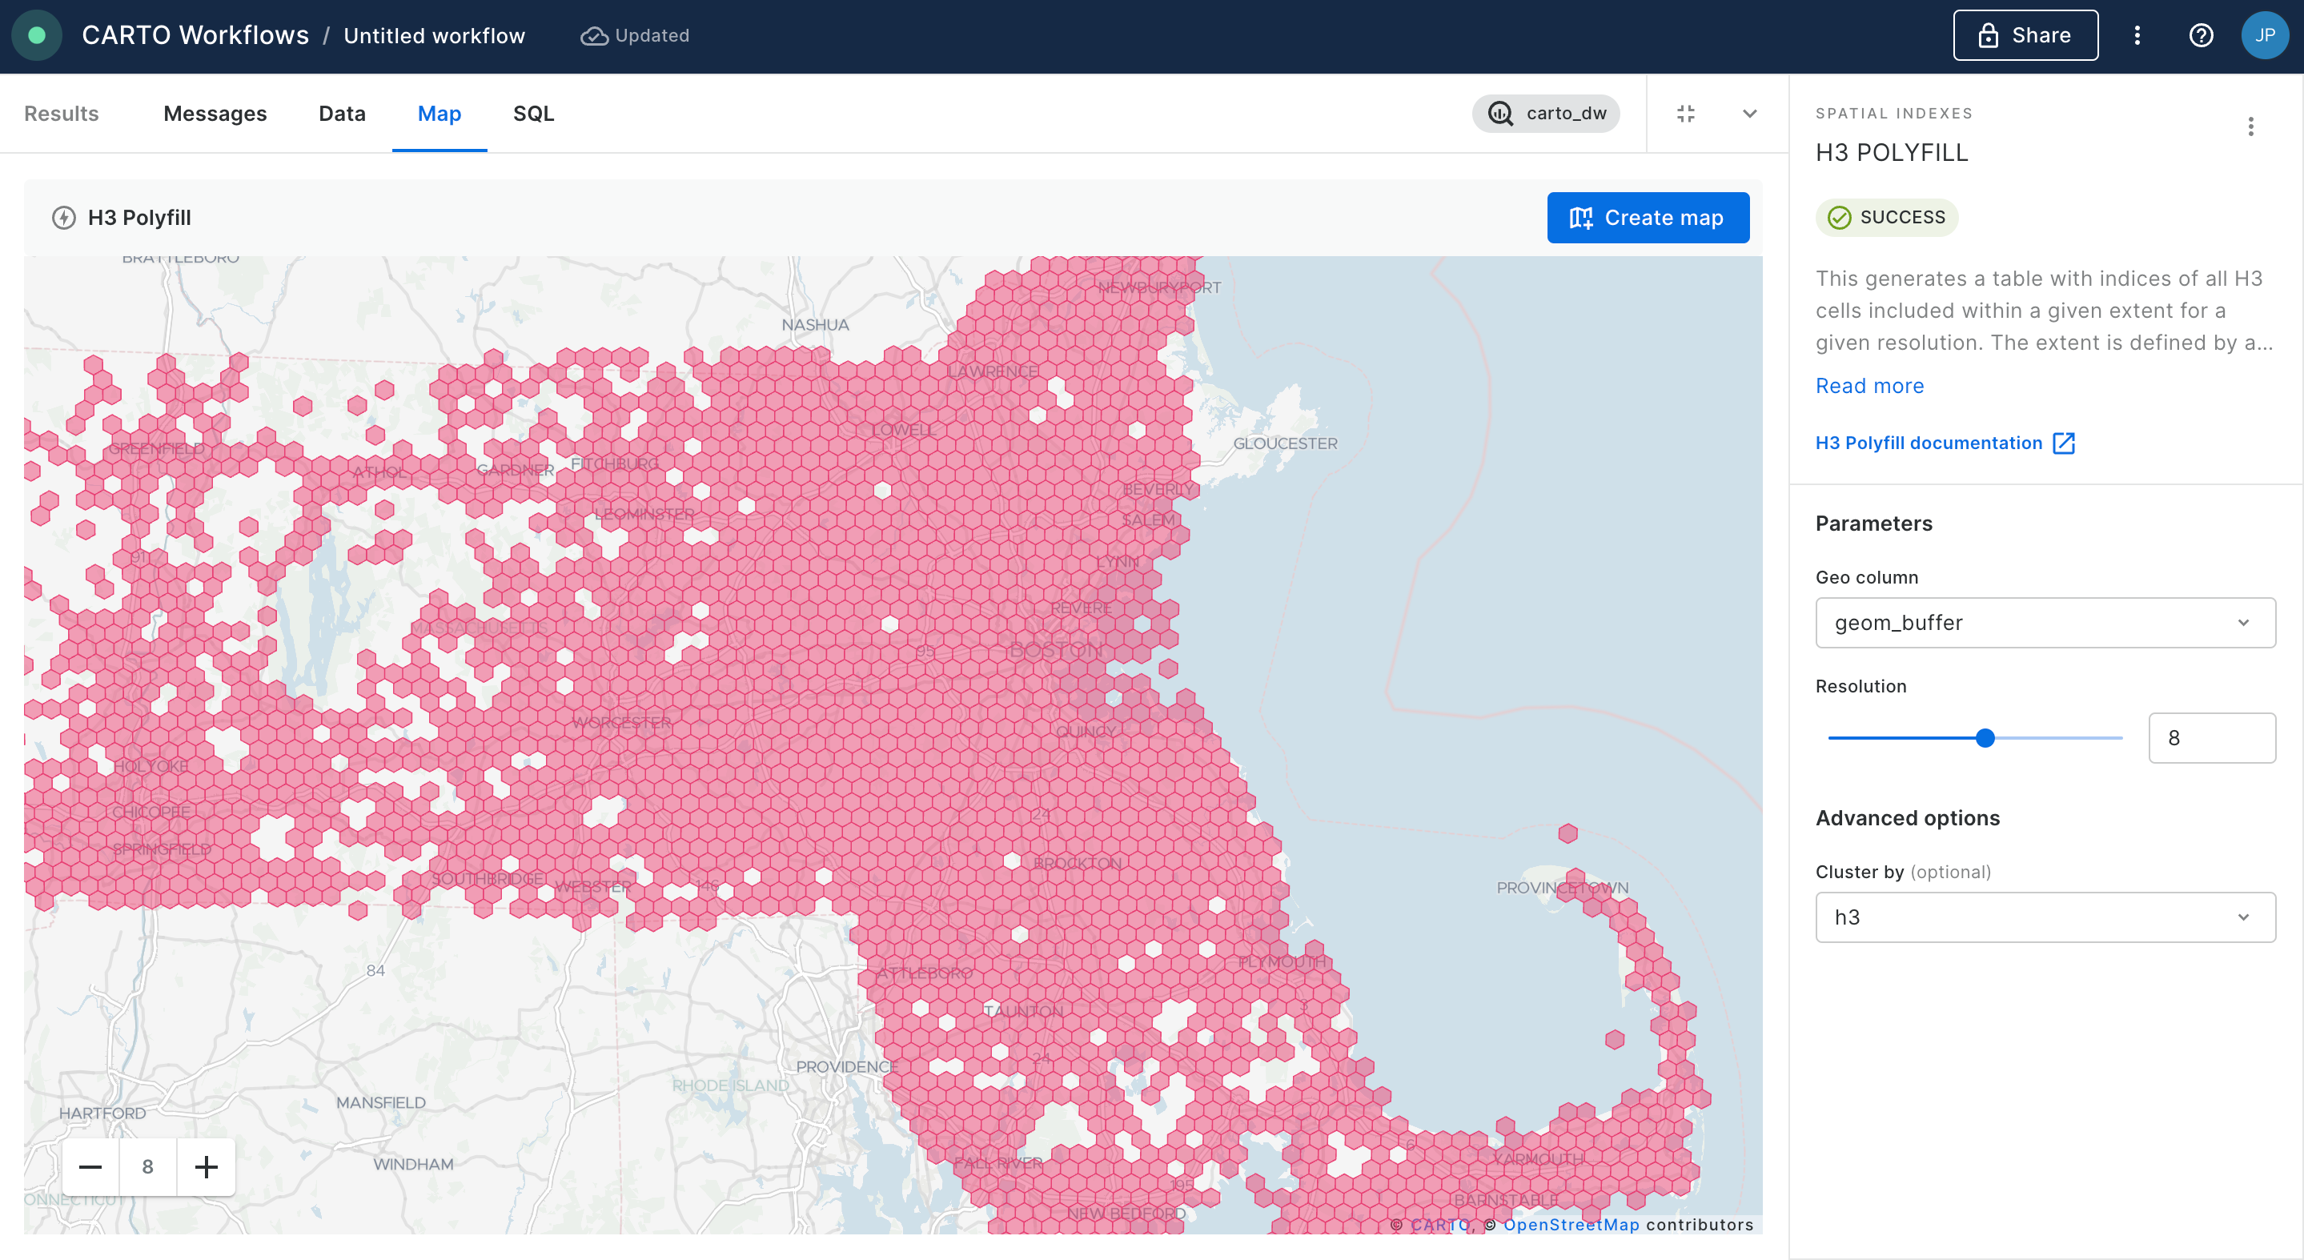The height and width of the screenshot is (1260, 2304).
Task: Switch to the Data tab
Action: tap(342, 114)
